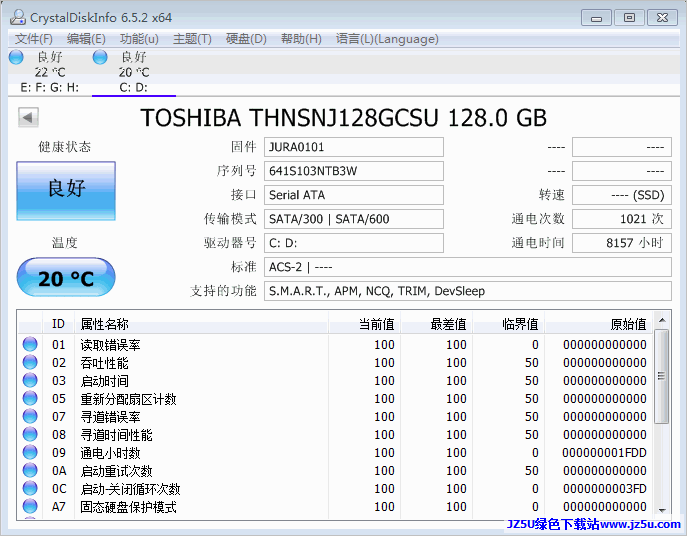
Task: Click status icon for attribute 02 吞吐性能
Action: [x=30, y=362]
